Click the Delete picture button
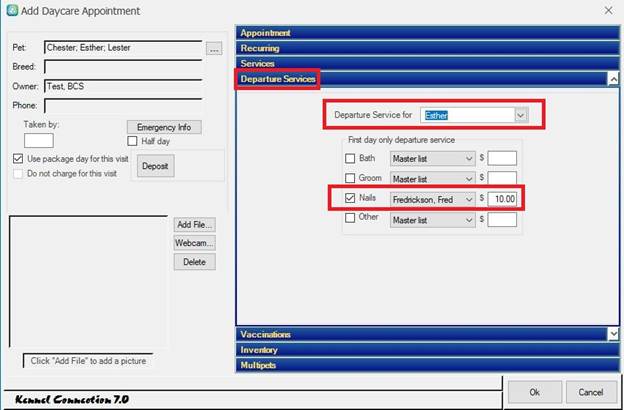This screenshot has height=410, width=624. point(195,262)
